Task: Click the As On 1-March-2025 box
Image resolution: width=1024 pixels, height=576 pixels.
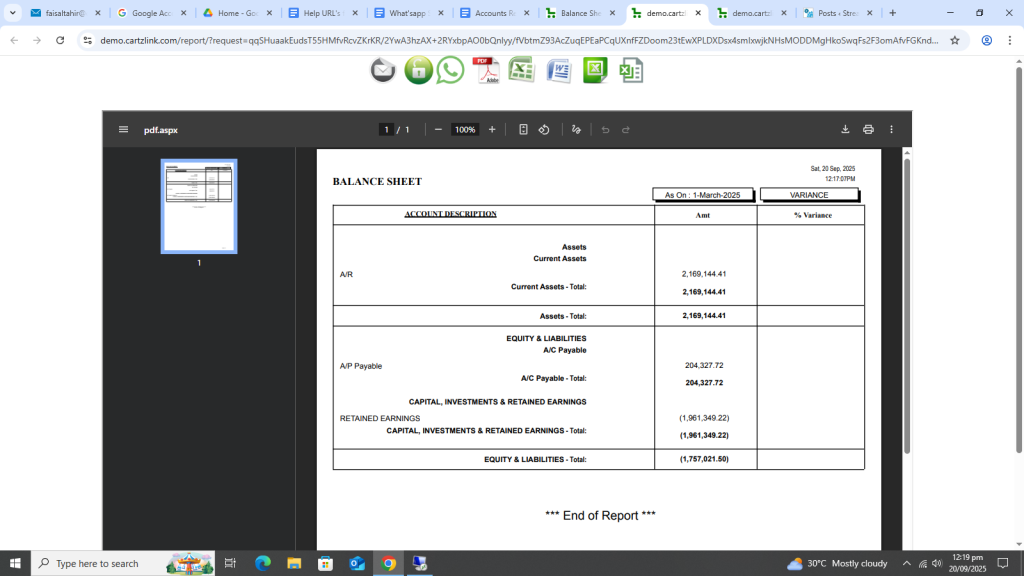Action: click(703, 195)
